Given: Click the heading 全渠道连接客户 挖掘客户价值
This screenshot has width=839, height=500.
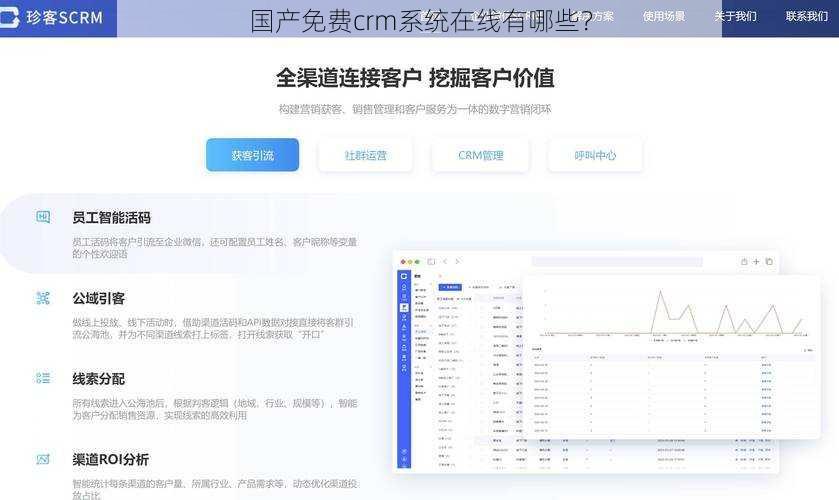Looking at the screenshot, I should point(415,78).
